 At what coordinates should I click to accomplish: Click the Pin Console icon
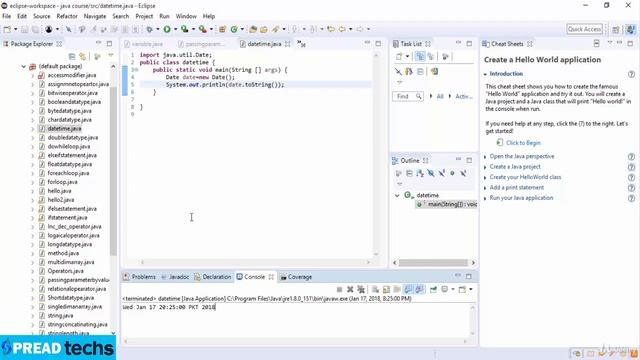pos(433,289)
